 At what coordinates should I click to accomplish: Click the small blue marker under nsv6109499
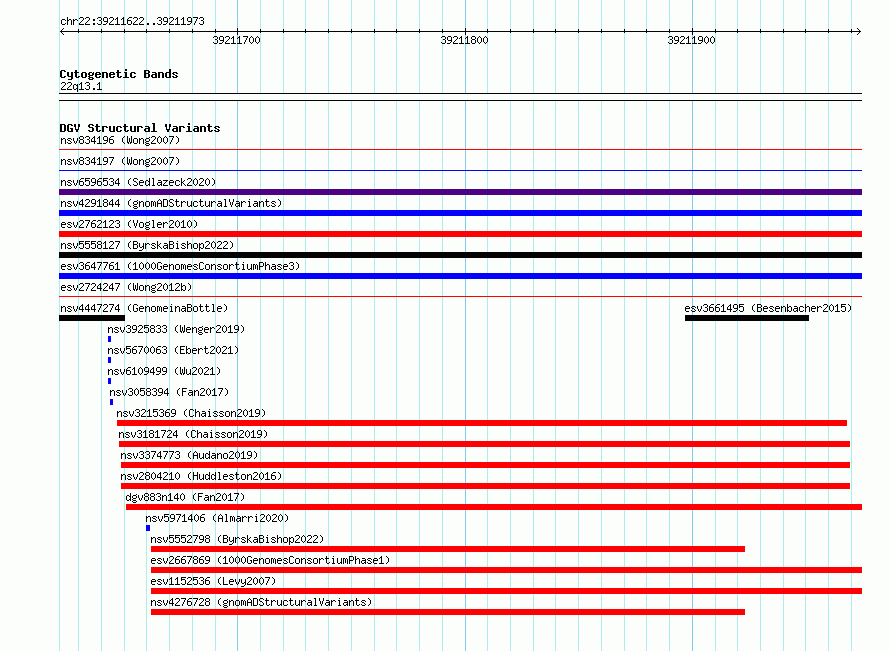(x=110, y=381)
